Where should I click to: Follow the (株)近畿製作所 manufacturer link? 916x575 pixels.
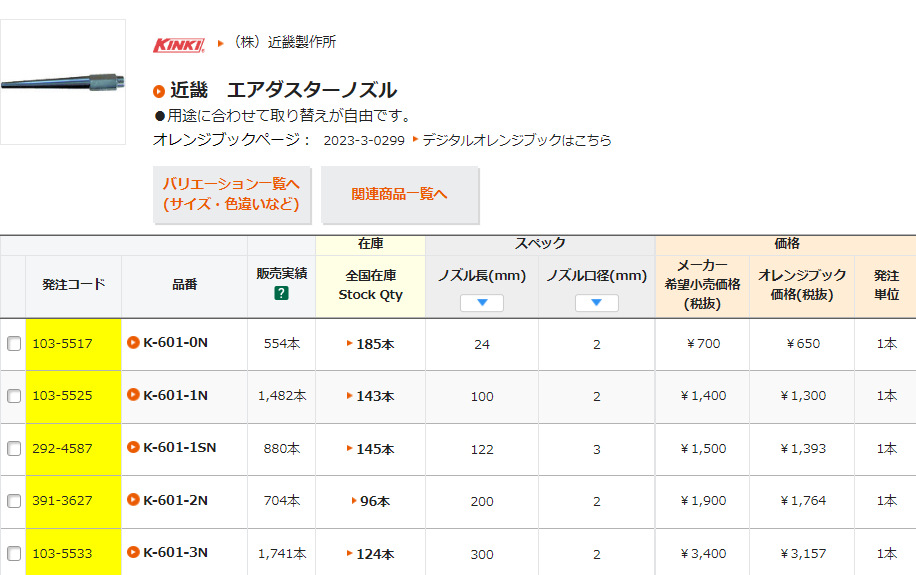pyautogui.click(x=284, y=43)
